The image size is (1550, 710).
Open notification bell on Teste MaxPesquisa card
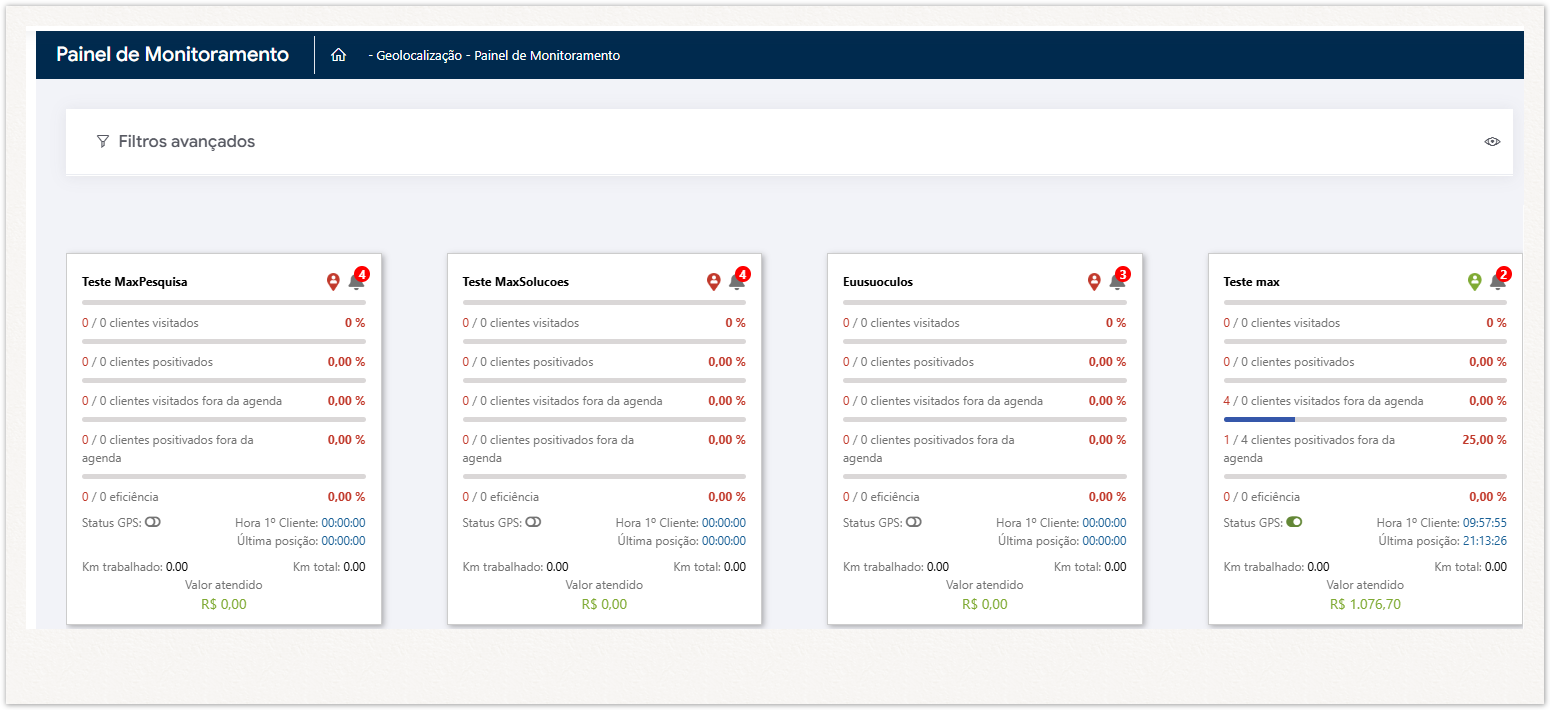point(356,283)
